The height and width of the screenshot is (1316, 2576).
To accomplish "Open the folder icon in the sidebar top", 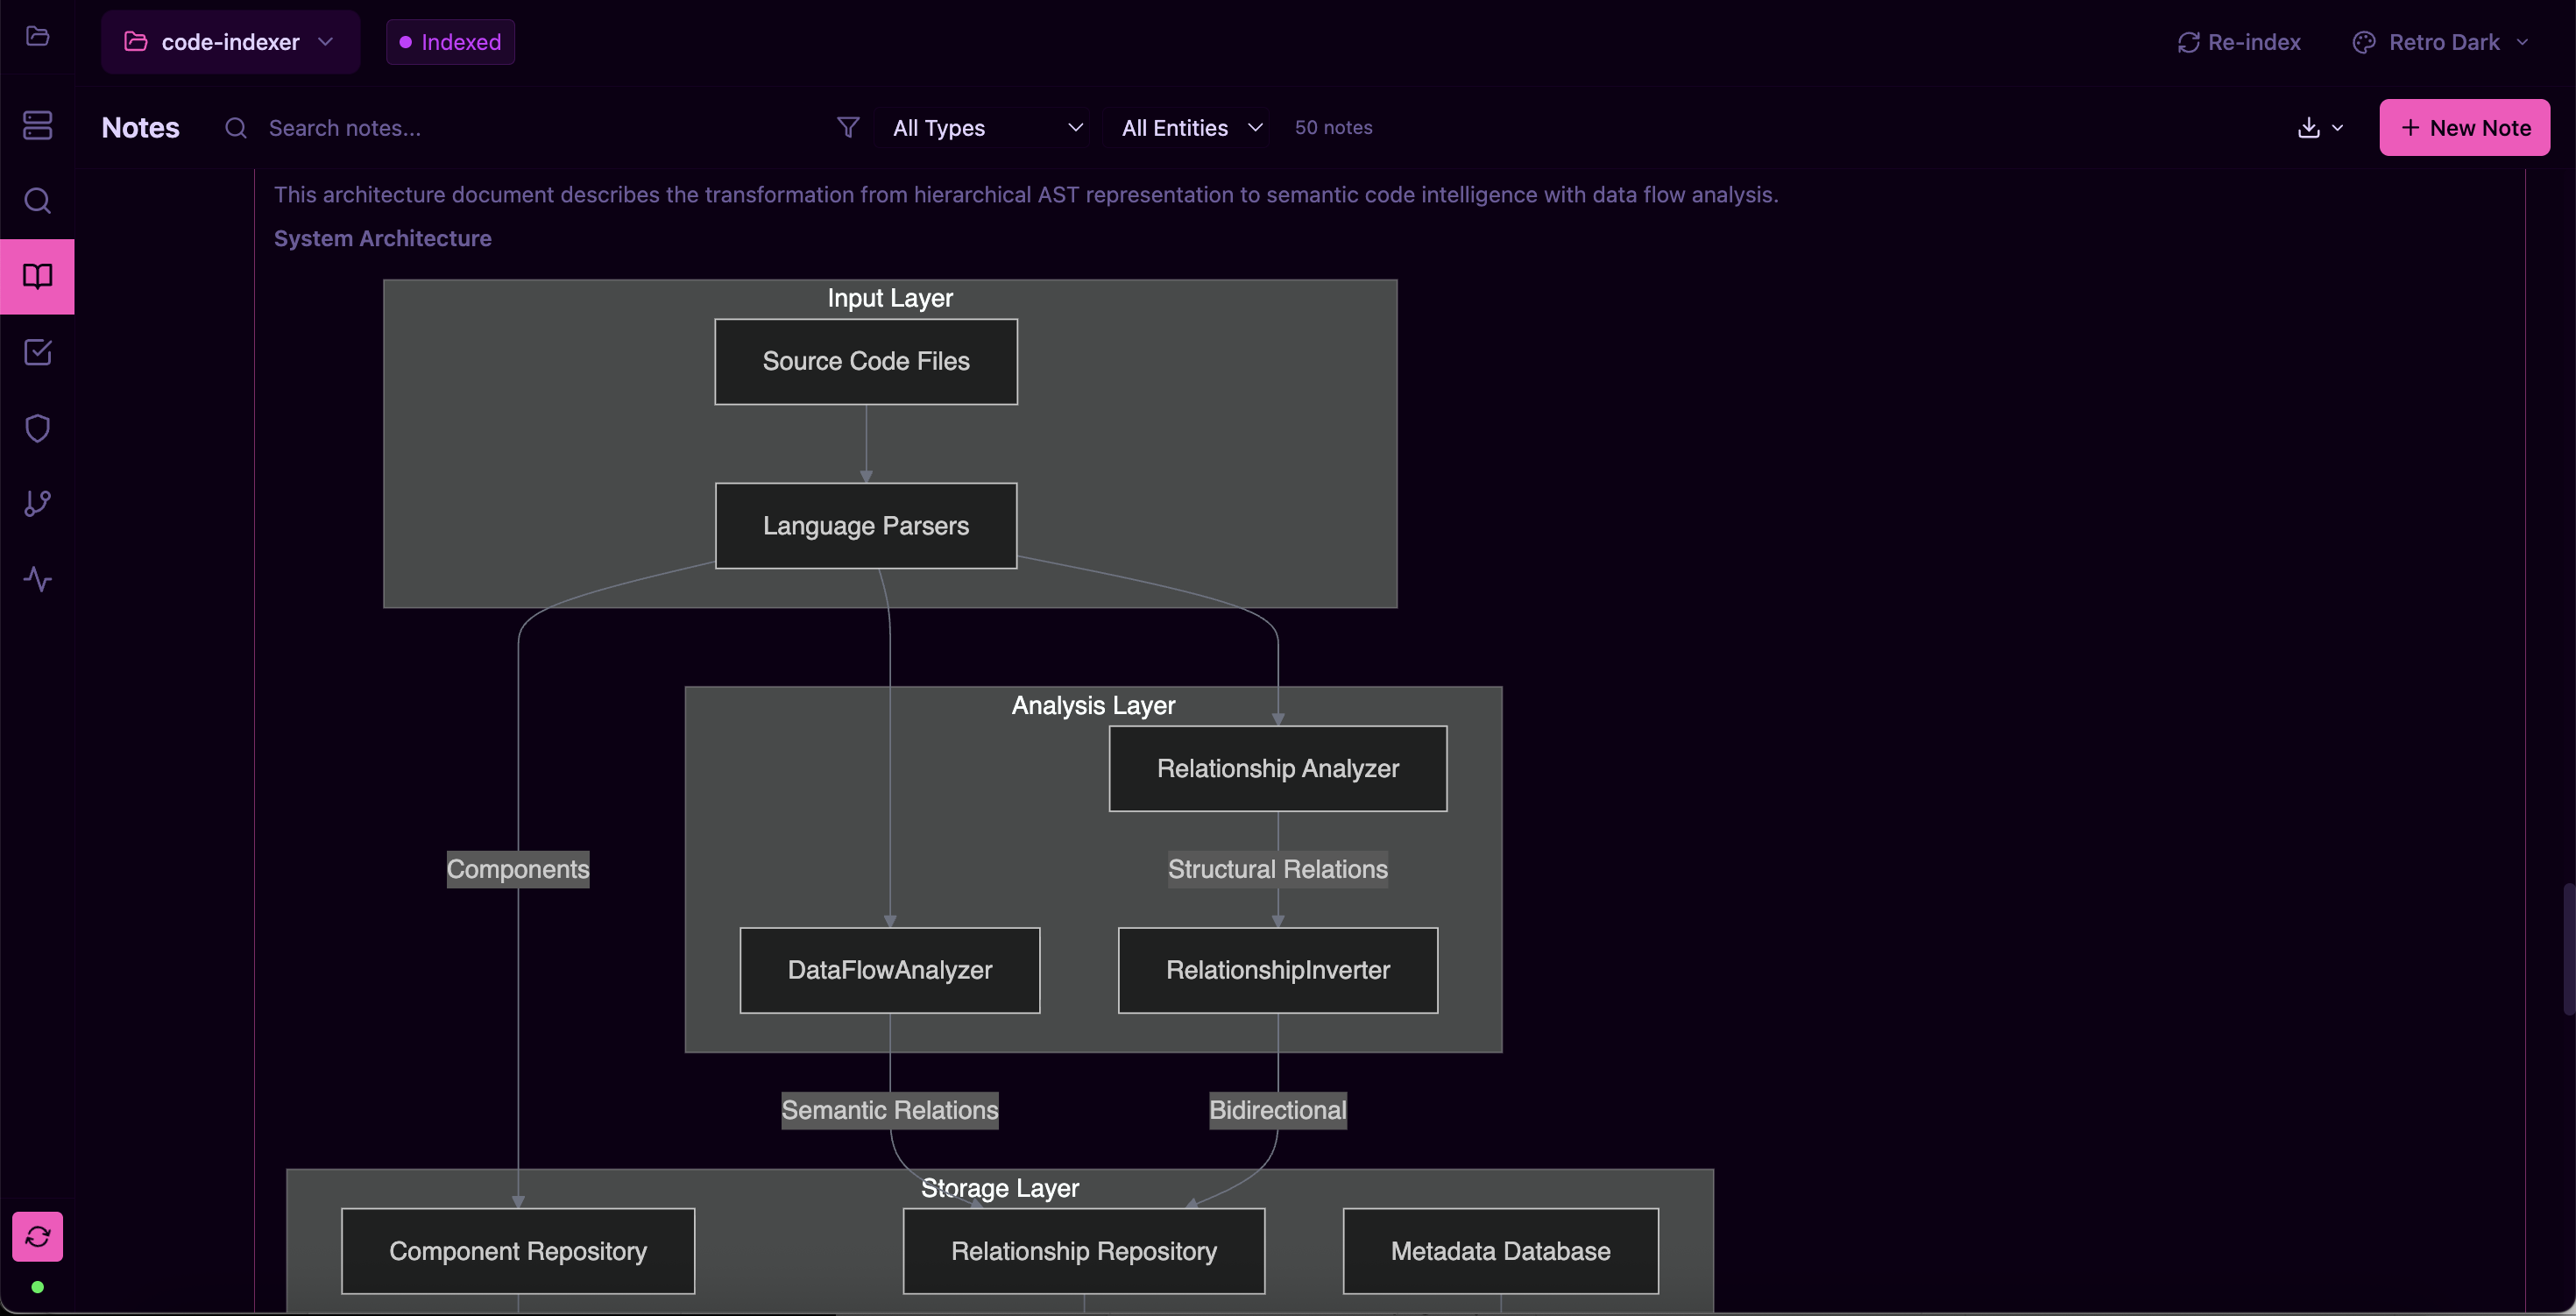I will pyautogui.click(x=37, y=37).
